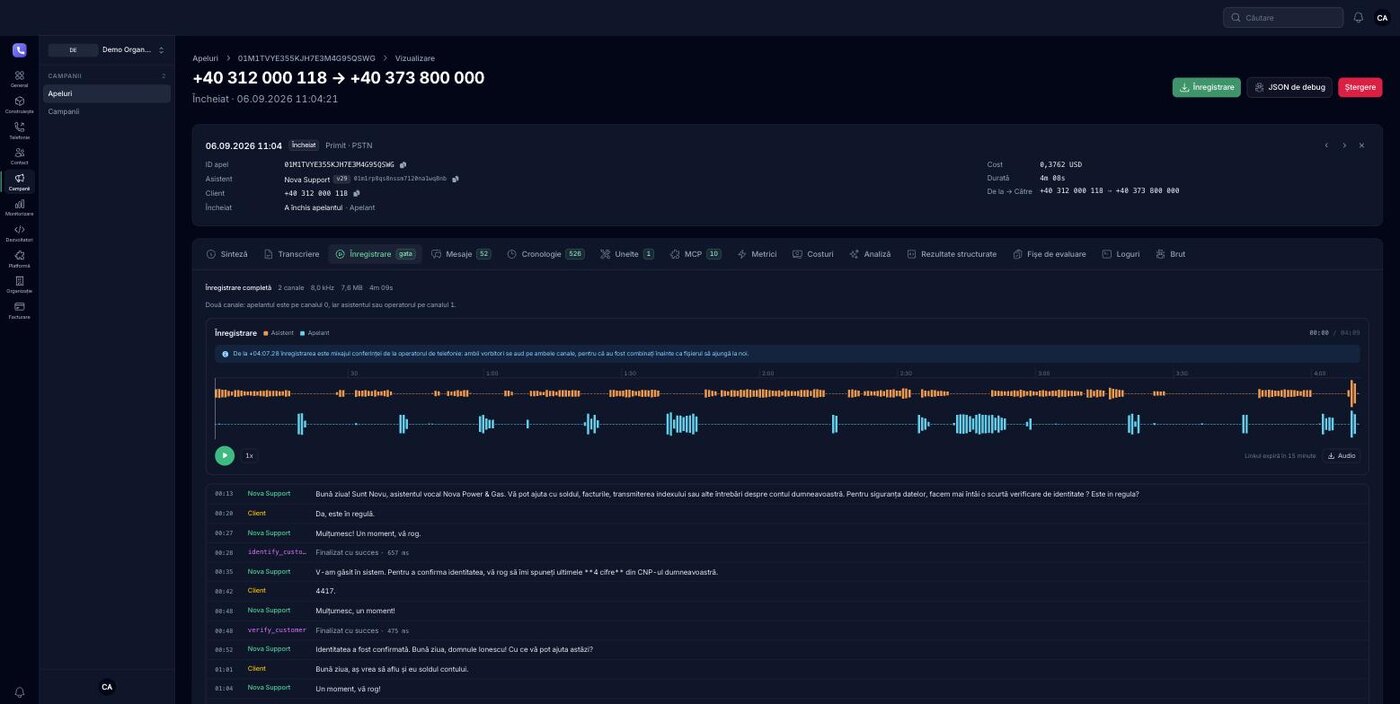Open the Facturare billing sidebar icon
1400x704 pixels.
click(x=19, y=310)
